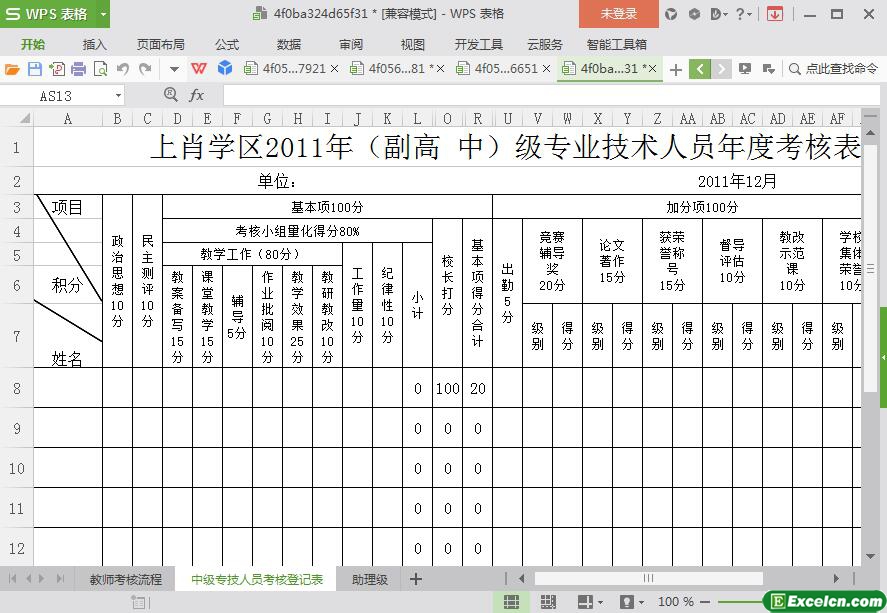Click the Redo arrow icon

pyautogui.click(x=145, y=69)
